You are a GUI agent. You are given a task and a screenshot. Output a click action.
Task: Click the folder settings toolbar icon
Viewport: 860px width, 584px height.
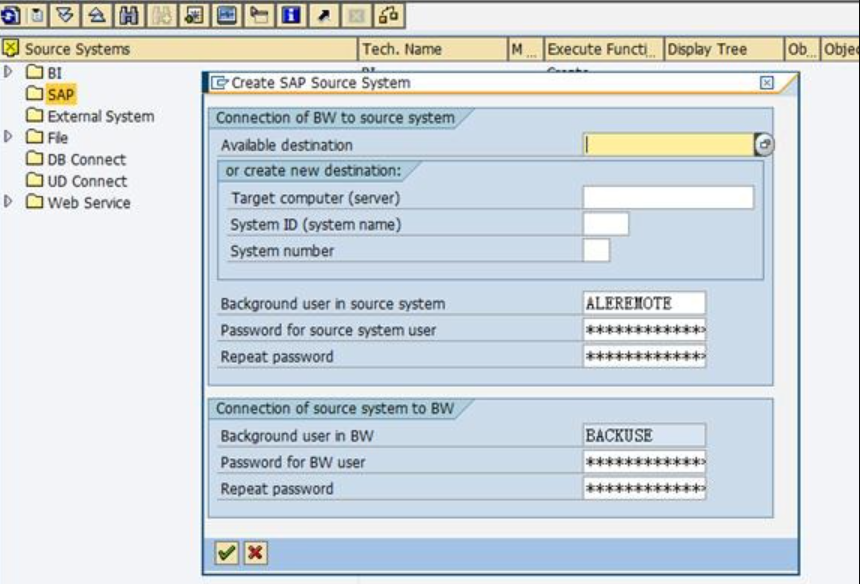coord(258,15)
